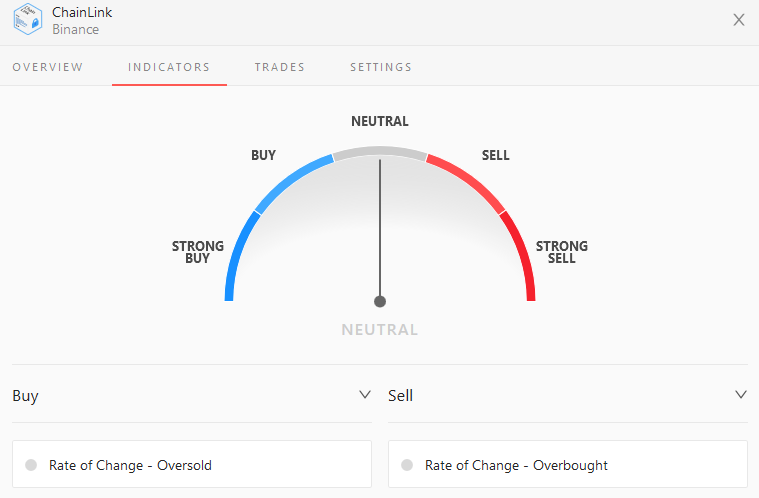Go to the Trades tab
The image size is (759, 498).
280,67
